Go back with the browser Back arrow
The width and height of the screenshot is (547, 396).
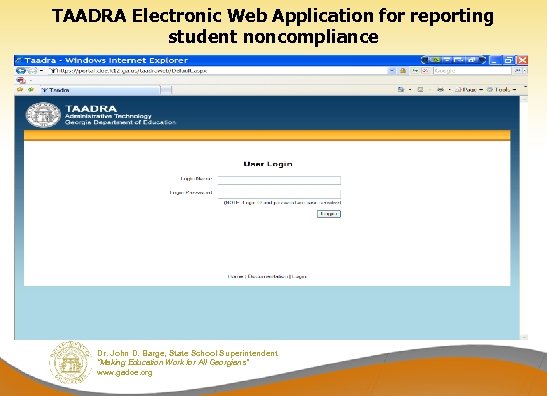[x=21, y=71]
